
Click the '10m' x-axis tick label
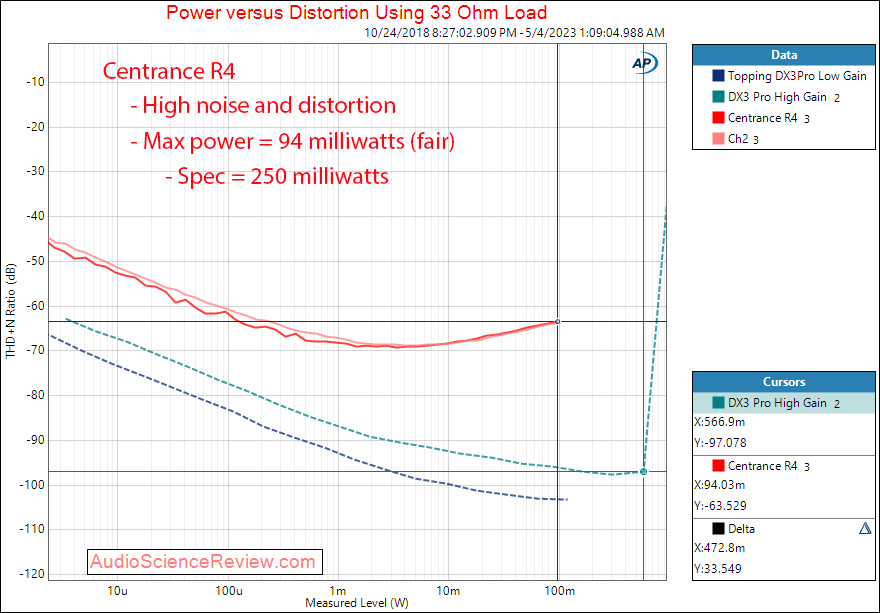[x=448, y=591]
